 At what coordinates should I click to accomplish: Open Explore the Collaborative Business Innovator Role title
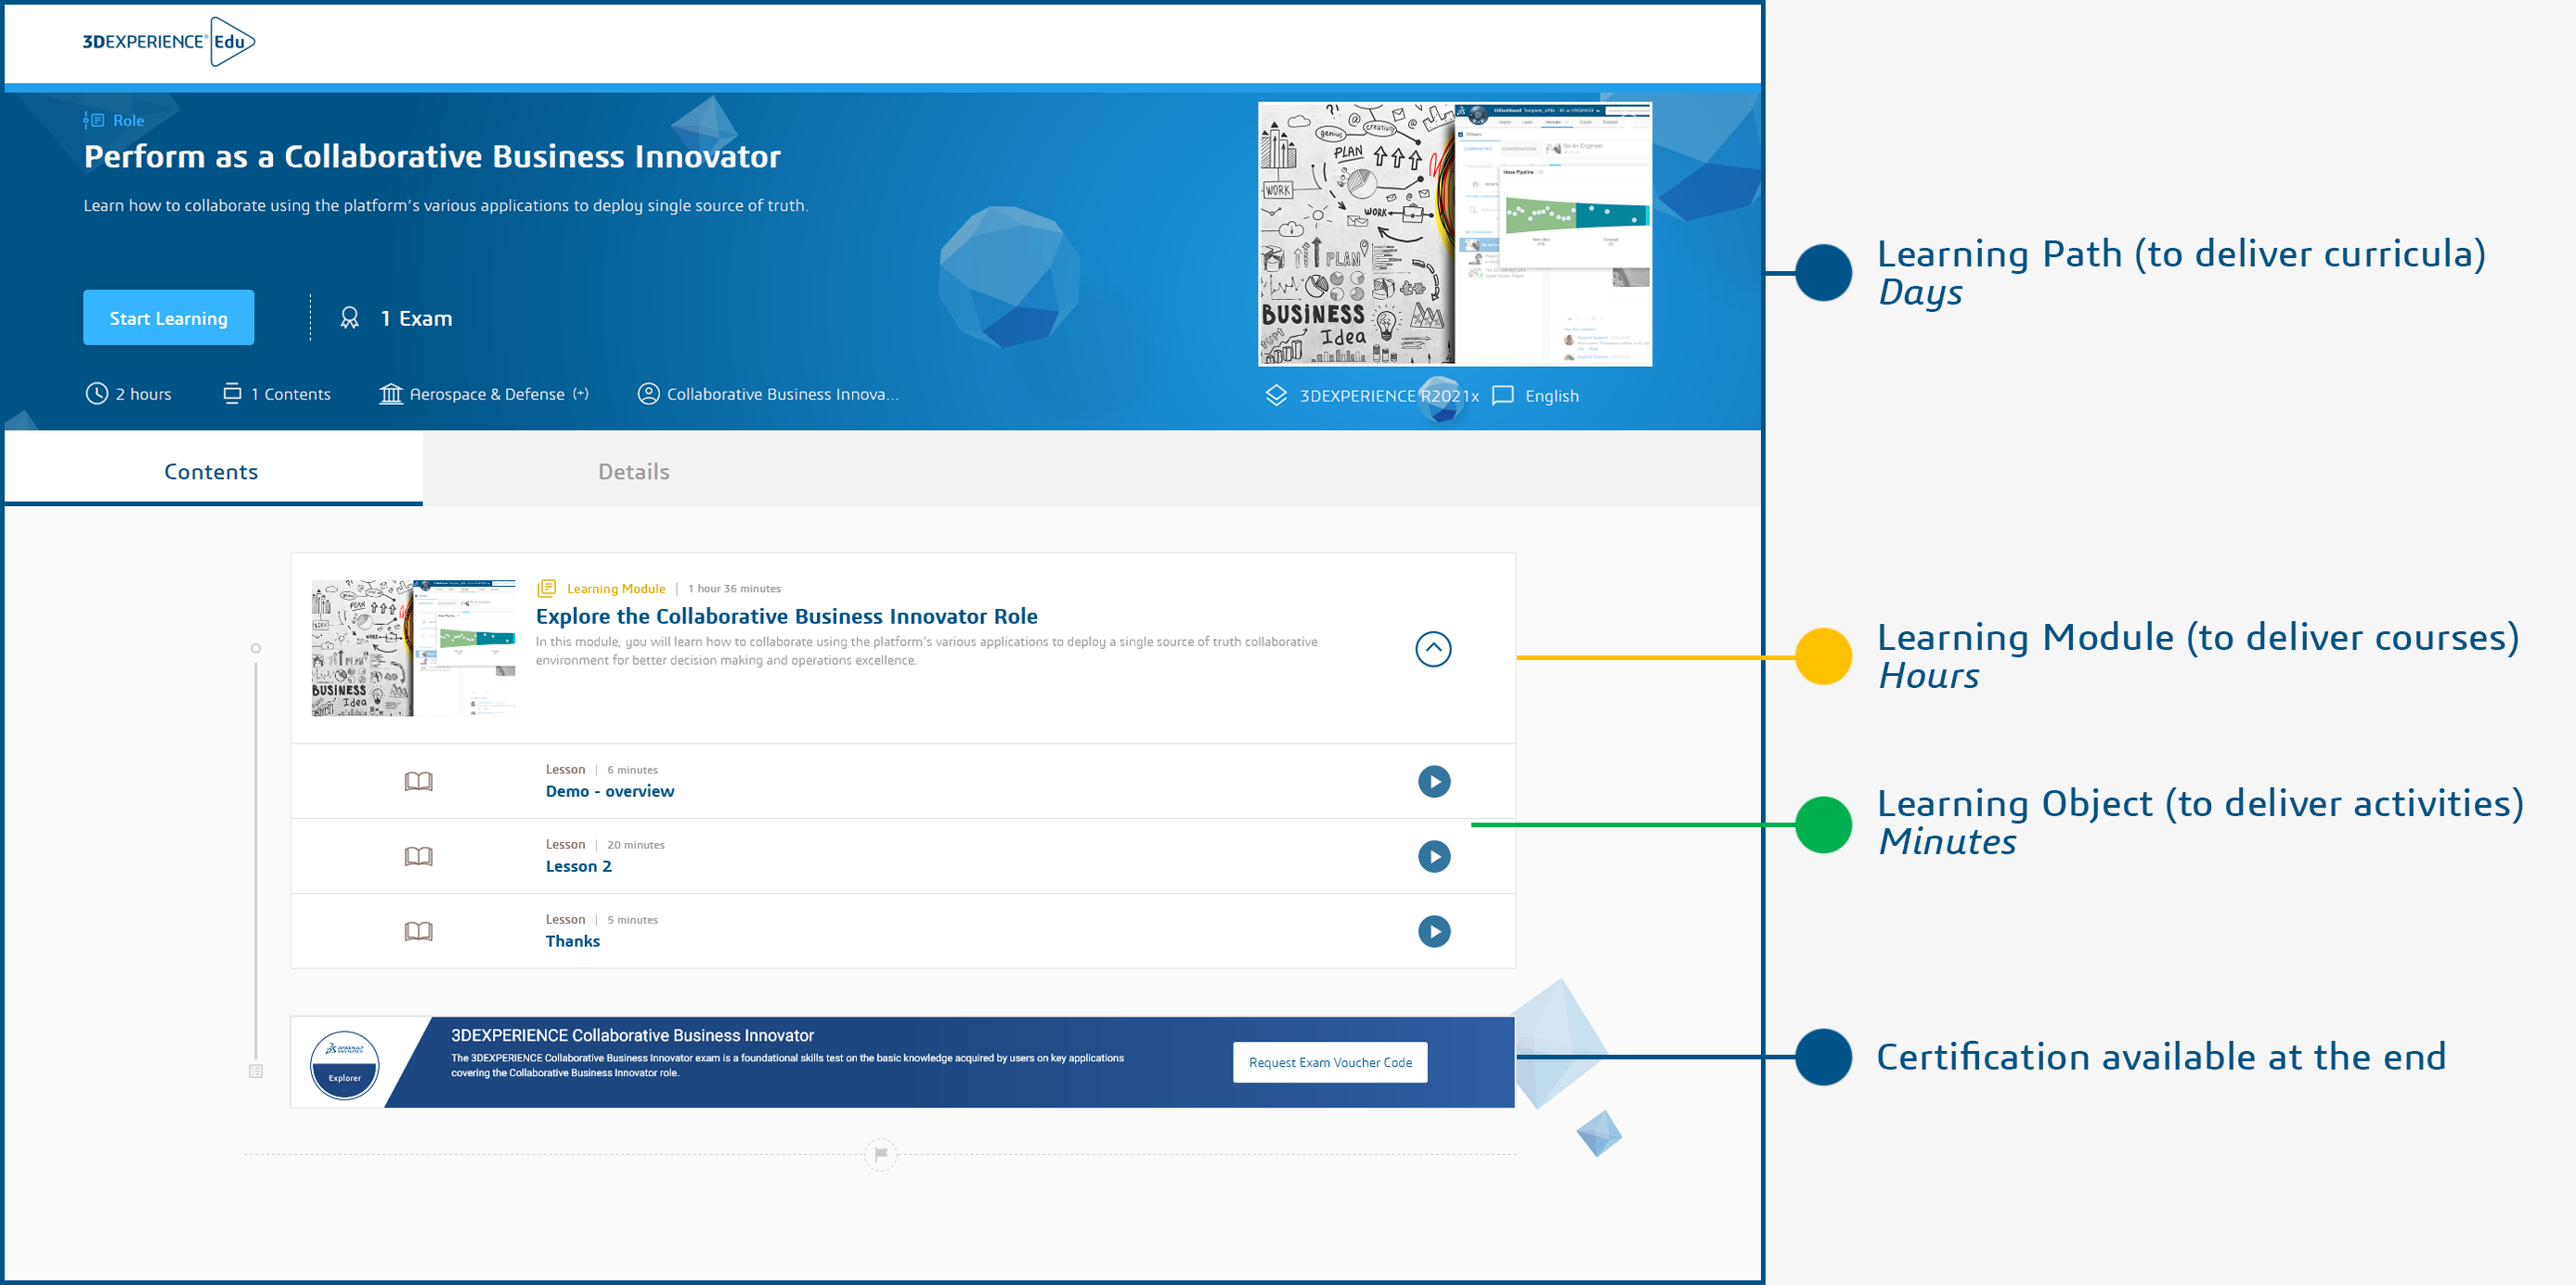pyautogui.click(x=786, y=616)
